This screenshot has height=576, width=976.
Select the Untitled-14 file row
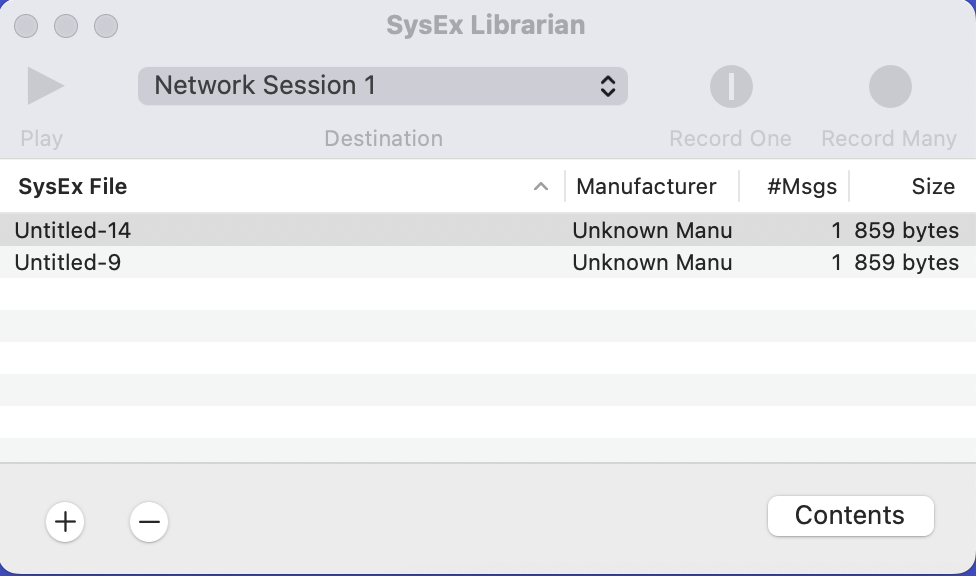(x=488, y=230)
